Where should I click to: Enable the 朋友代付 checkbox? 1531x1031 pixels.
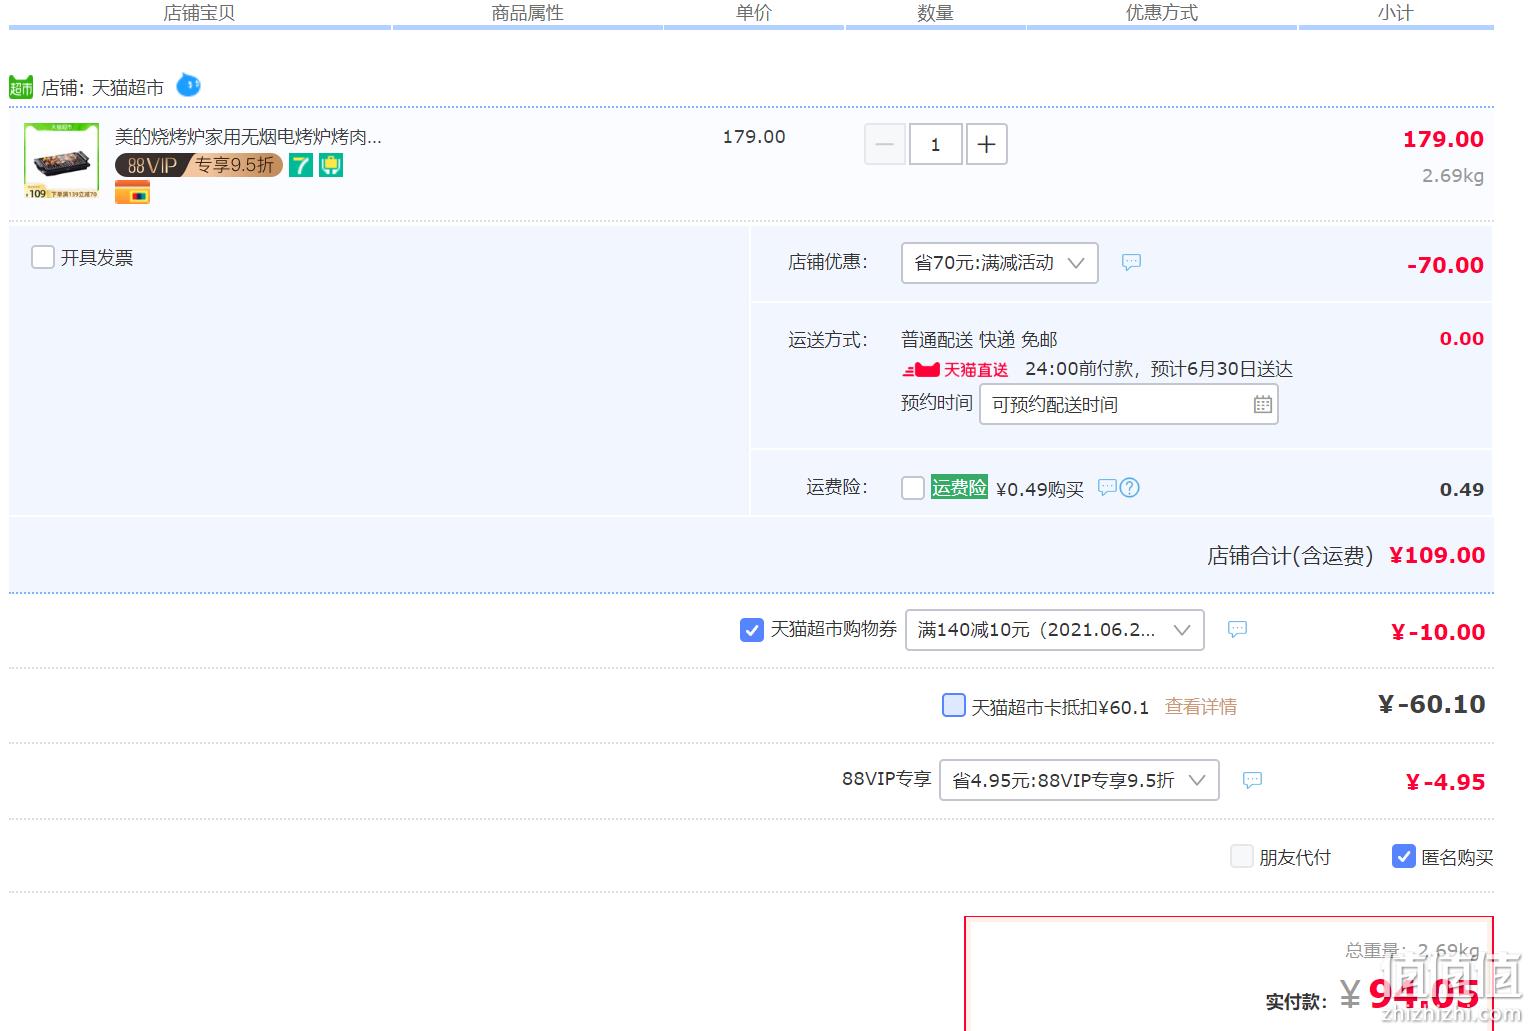1242,856
